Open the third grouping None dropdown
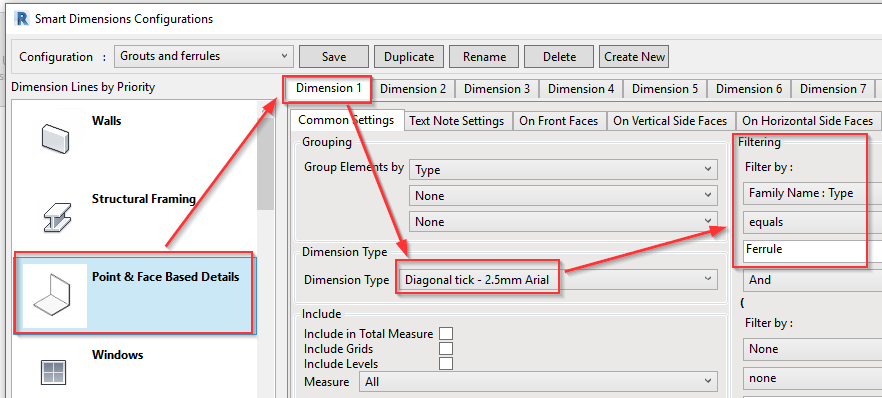This screenshot has height=398, width=882. click(x=564, y=222)
